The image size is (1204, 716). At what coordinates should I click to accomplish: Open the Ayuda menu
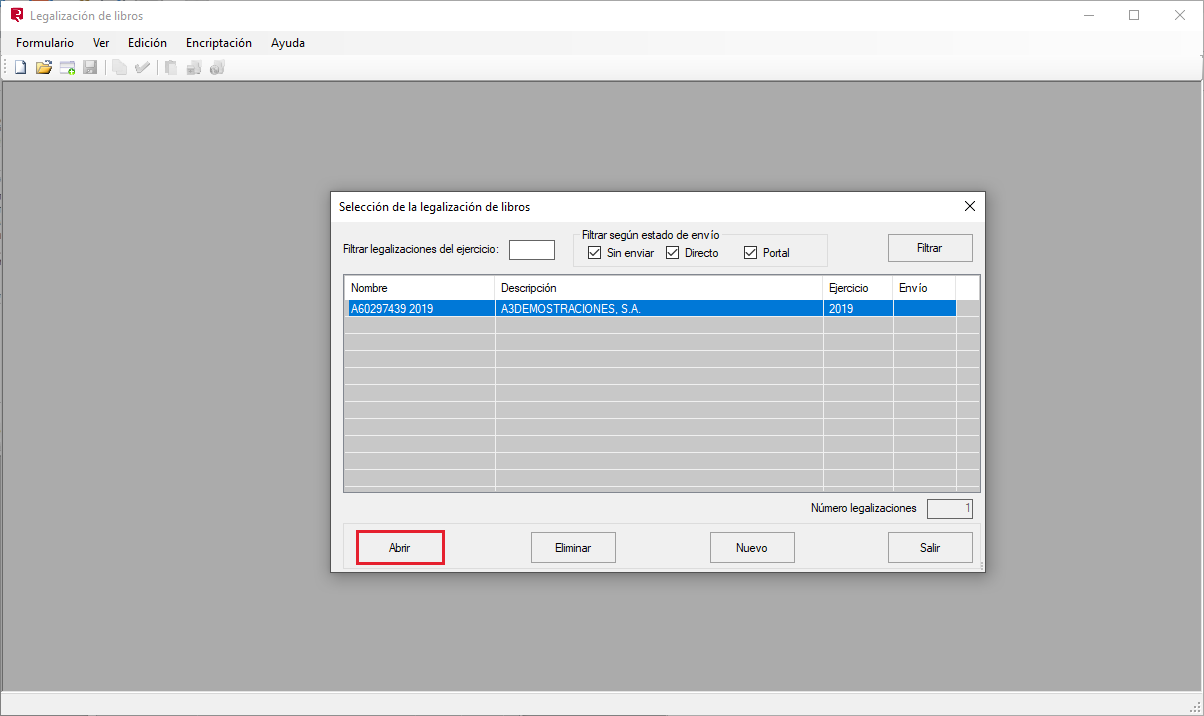pos(288,43)
